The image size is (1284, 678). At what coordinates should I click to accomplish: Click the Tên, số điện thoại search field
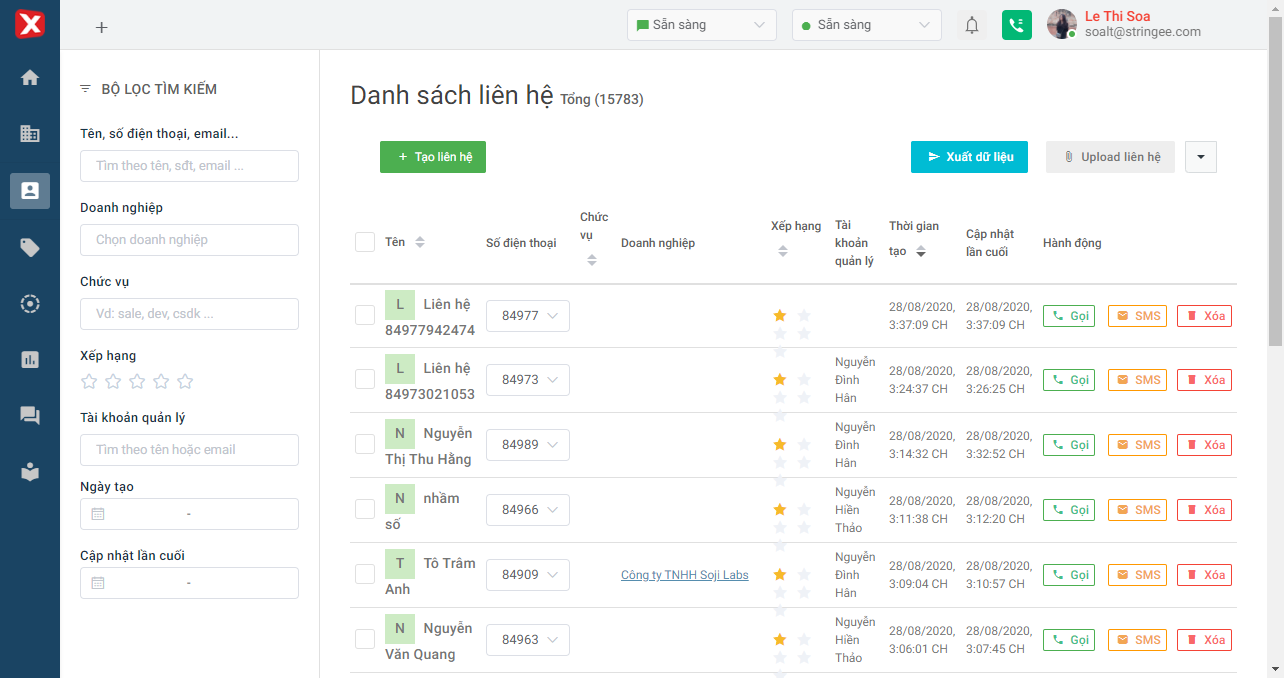(189, 166)
